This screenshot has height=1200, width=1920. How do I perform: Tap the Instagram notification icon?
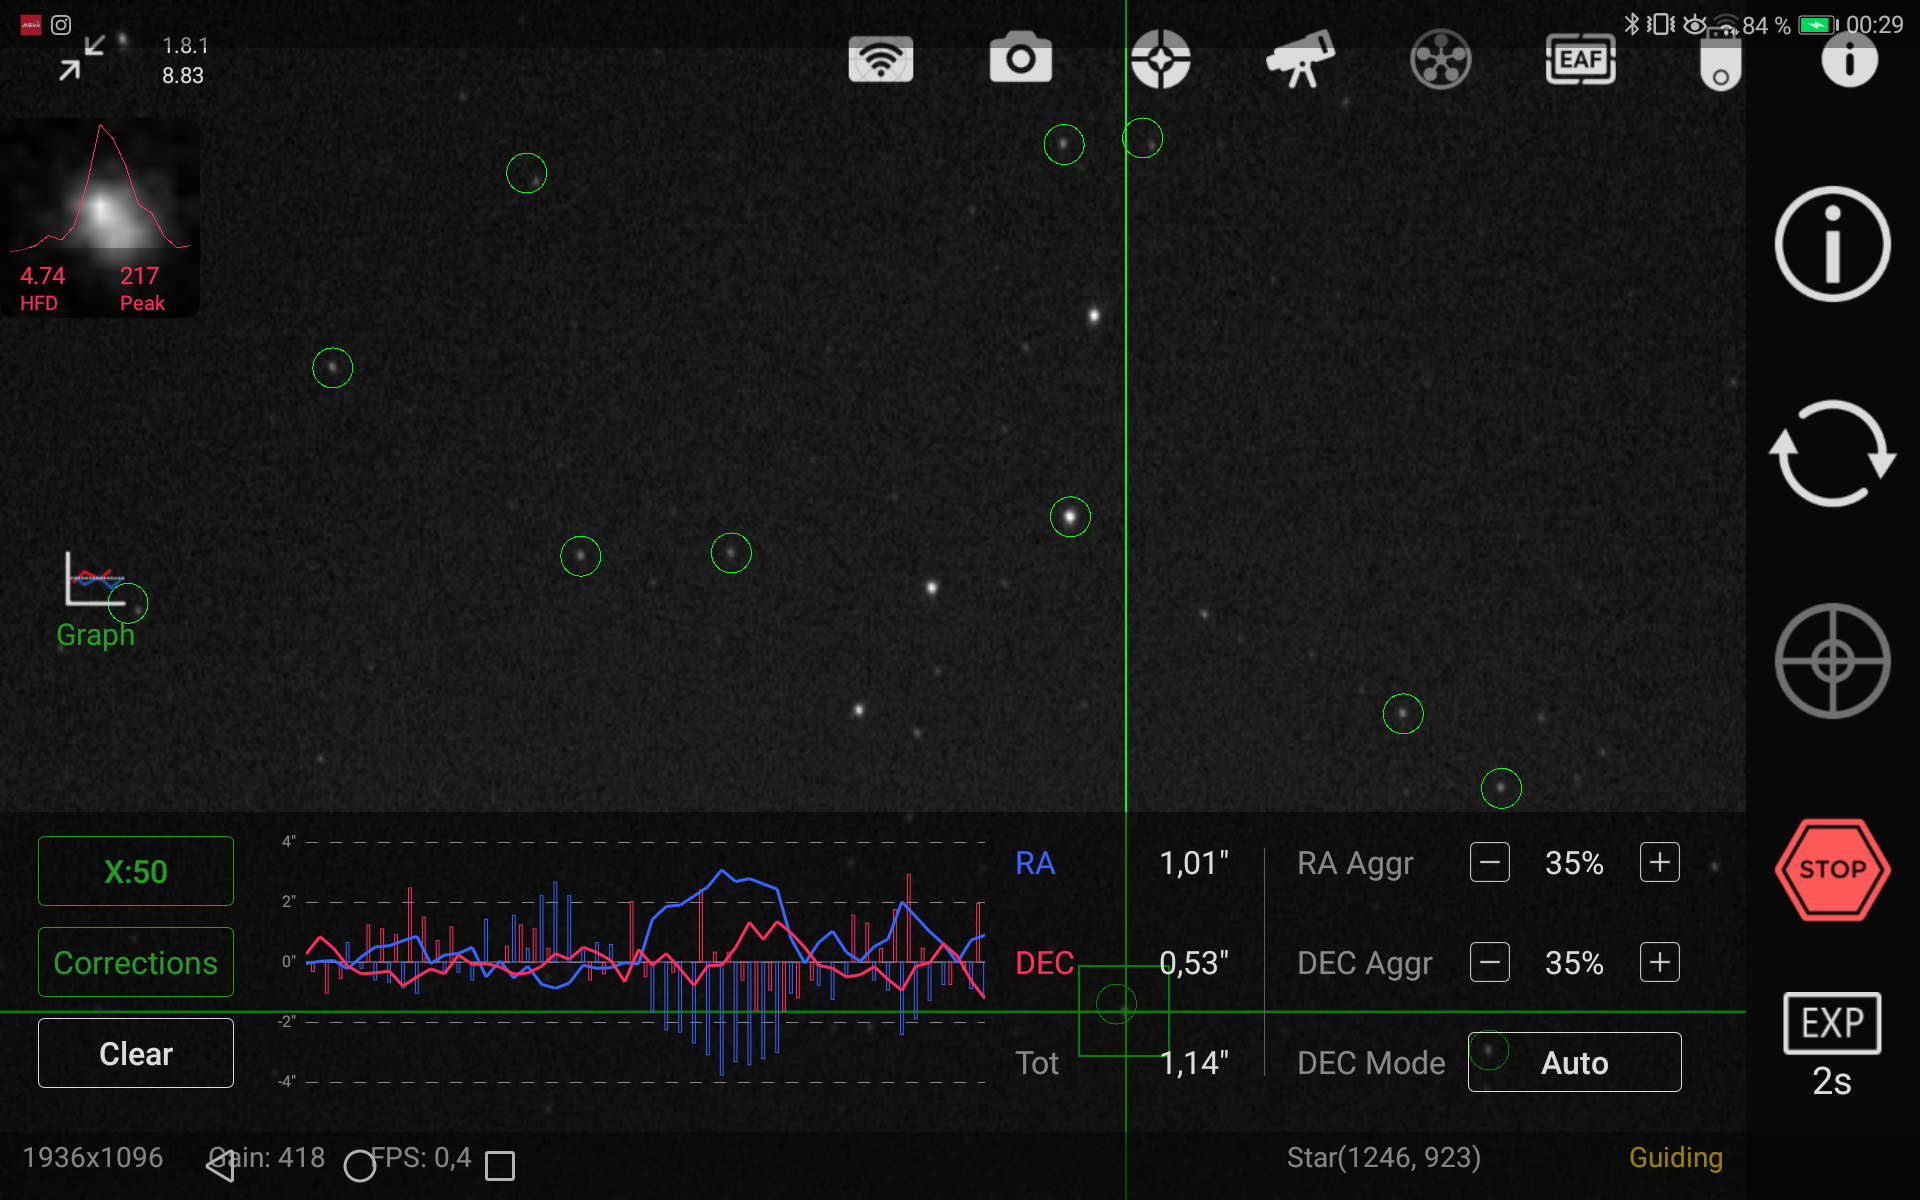click(61, 25)
